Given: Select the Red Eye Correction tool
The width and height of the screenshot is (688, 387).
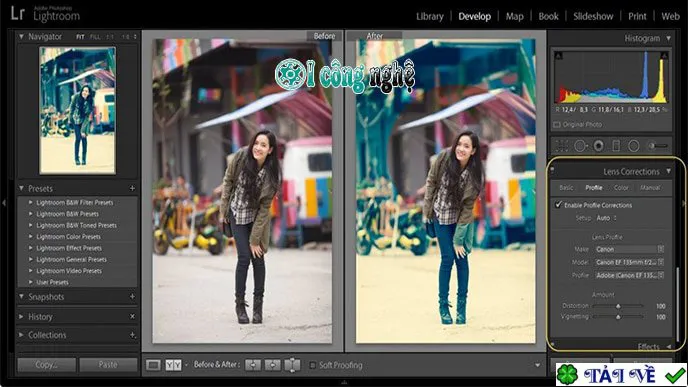Looking at the screenshot, I should (598, 146).
